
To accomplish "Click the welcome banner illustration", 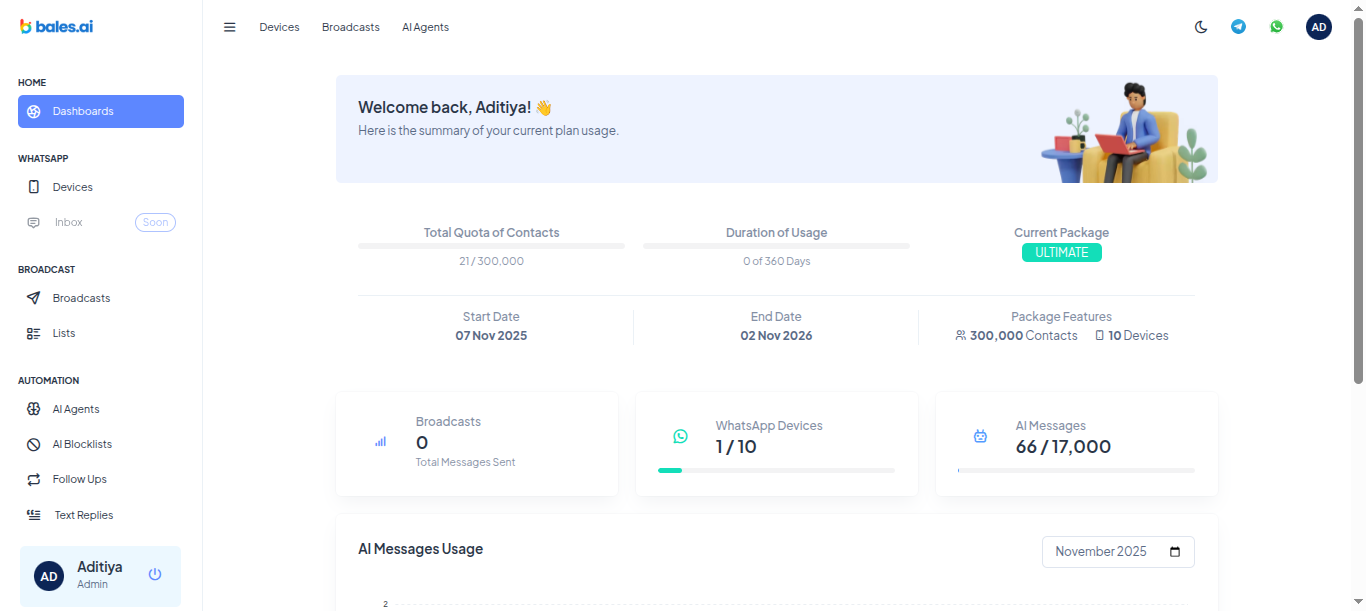I will (x=1124, y=132).
